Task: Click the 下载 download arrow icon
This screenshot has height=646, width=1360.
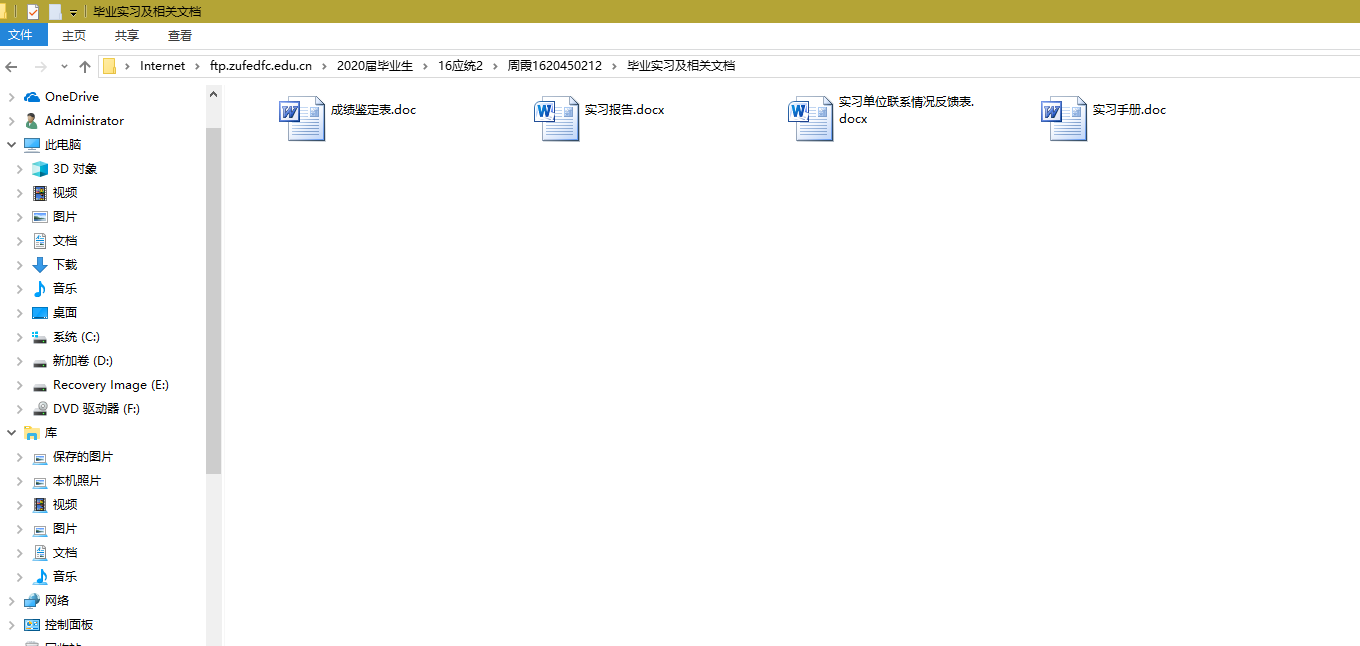Action: pyautogui.click(x=40, y=265)
